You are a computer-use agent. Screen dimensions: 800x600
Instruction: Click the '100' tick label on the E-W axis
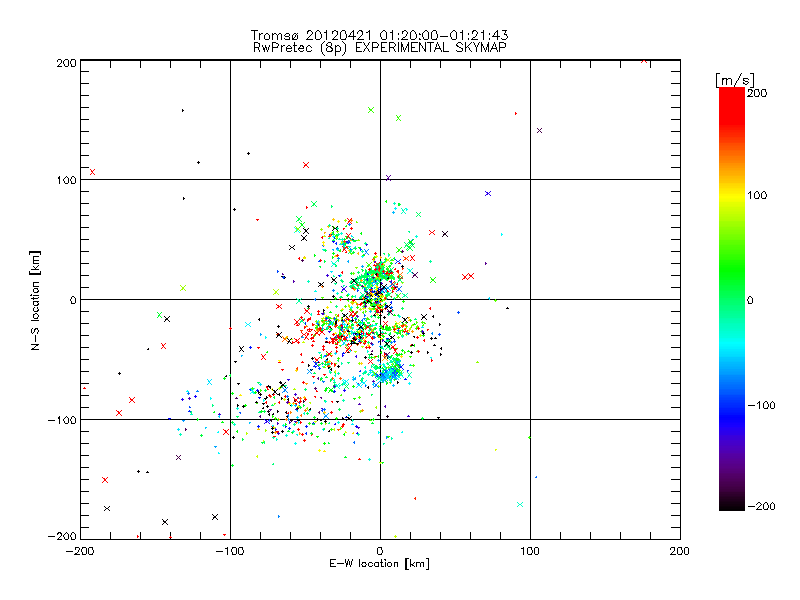[530, 551]
